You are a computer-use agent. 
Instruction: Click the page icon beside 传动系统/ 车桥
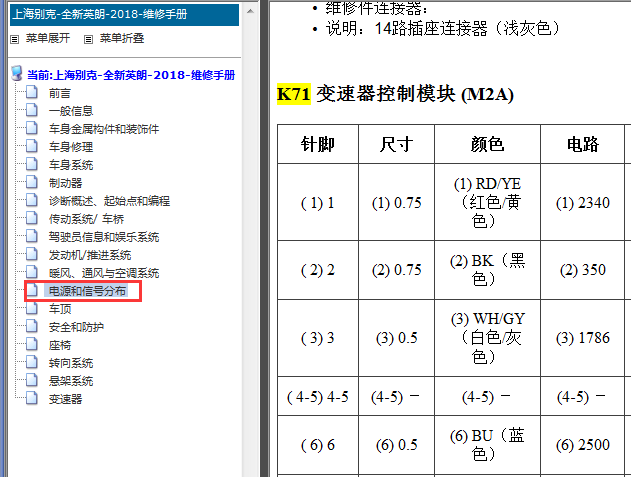pyautogui.click(x=32, y=218)
